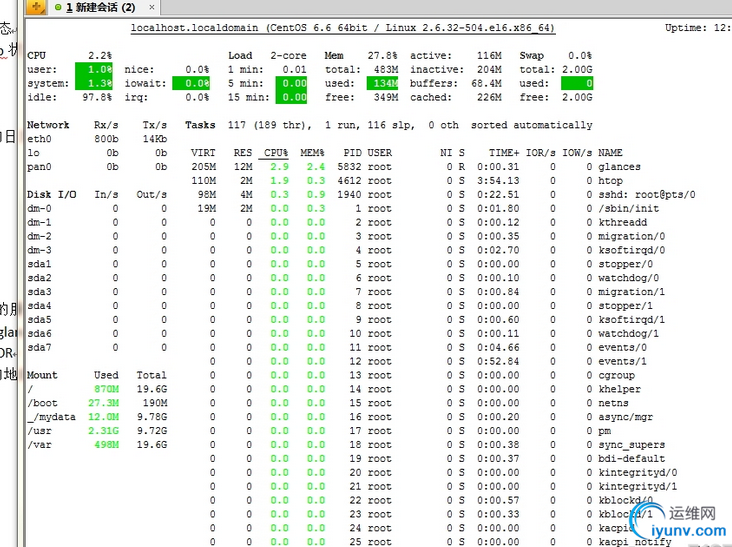Click the TIME+ column header

pos(504,153)
